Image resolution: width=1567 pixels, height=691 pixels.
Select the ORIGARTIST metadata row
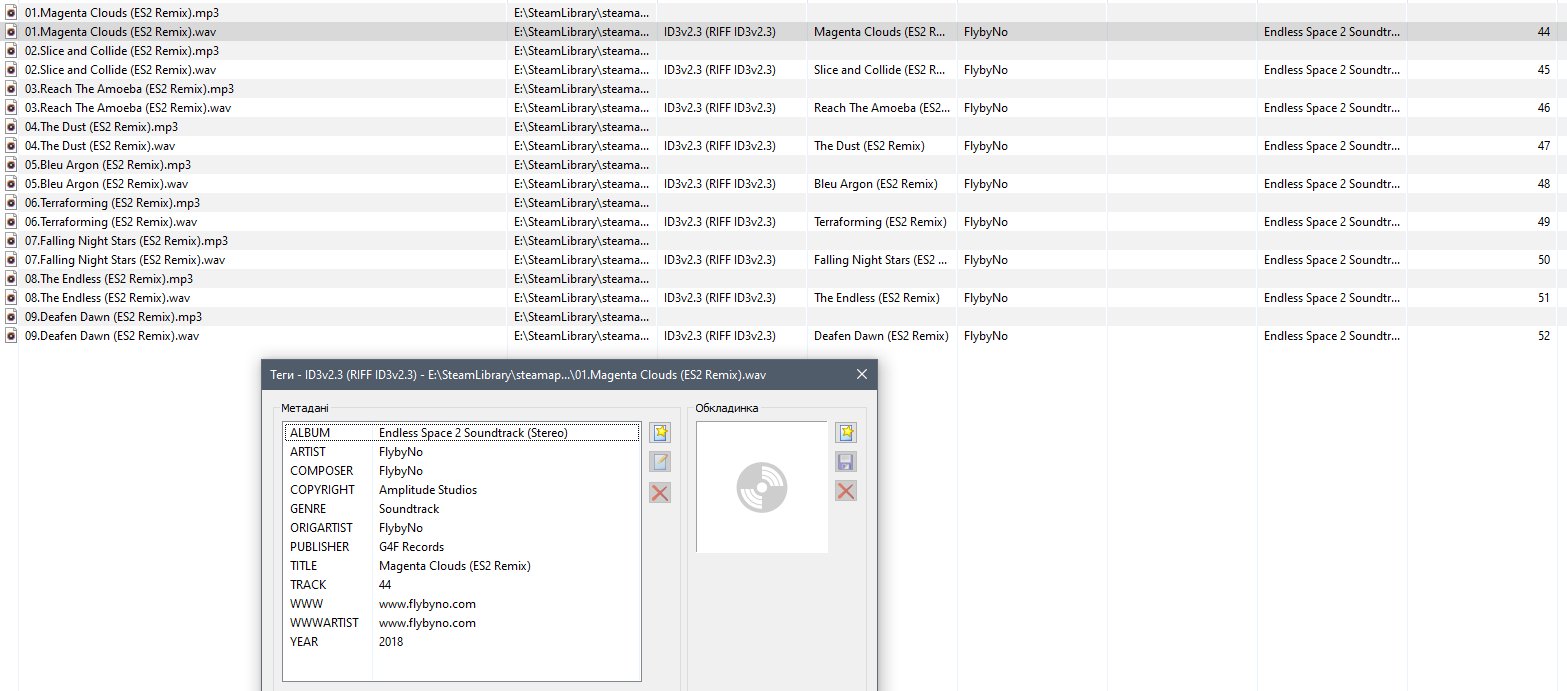[x=462, y=528]
